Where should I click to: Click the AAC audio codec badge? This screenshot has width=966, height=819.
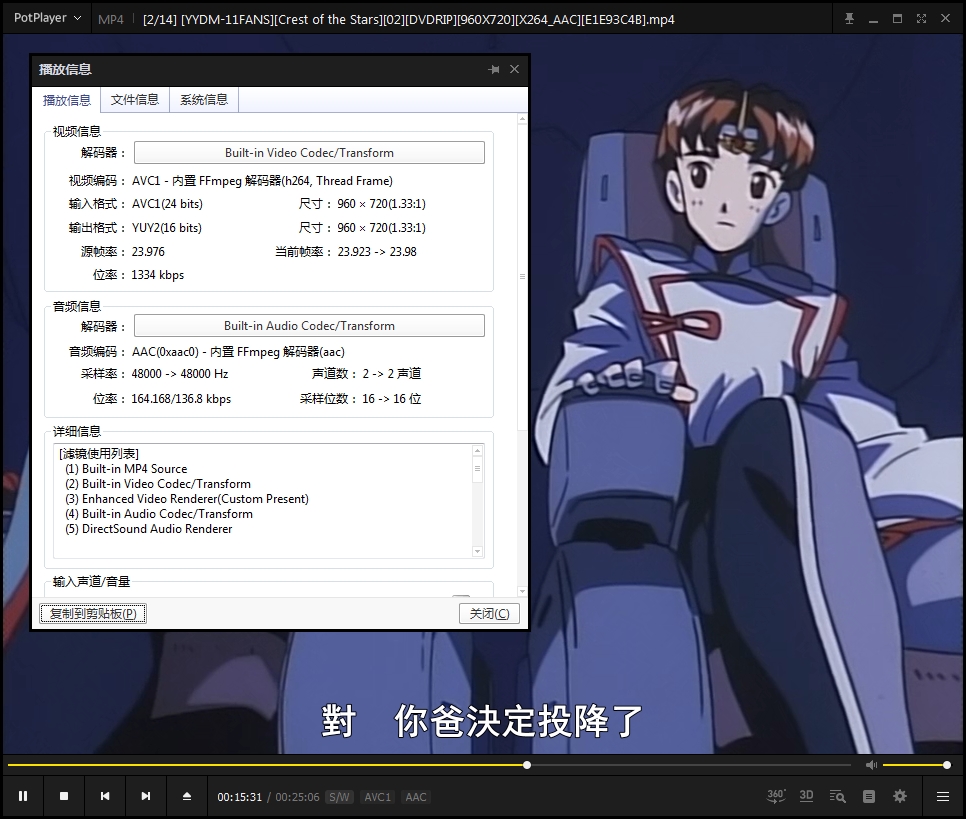[416, 797]
